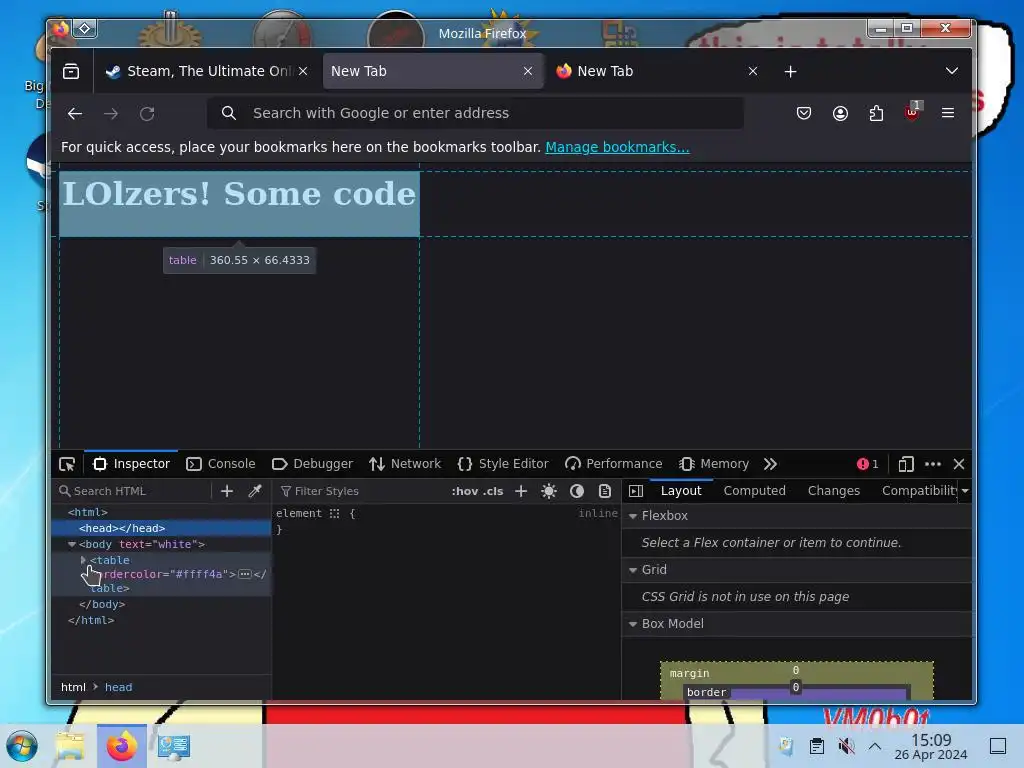Select the head node in markup
The image size is (1024, 768).
(122, 528)
